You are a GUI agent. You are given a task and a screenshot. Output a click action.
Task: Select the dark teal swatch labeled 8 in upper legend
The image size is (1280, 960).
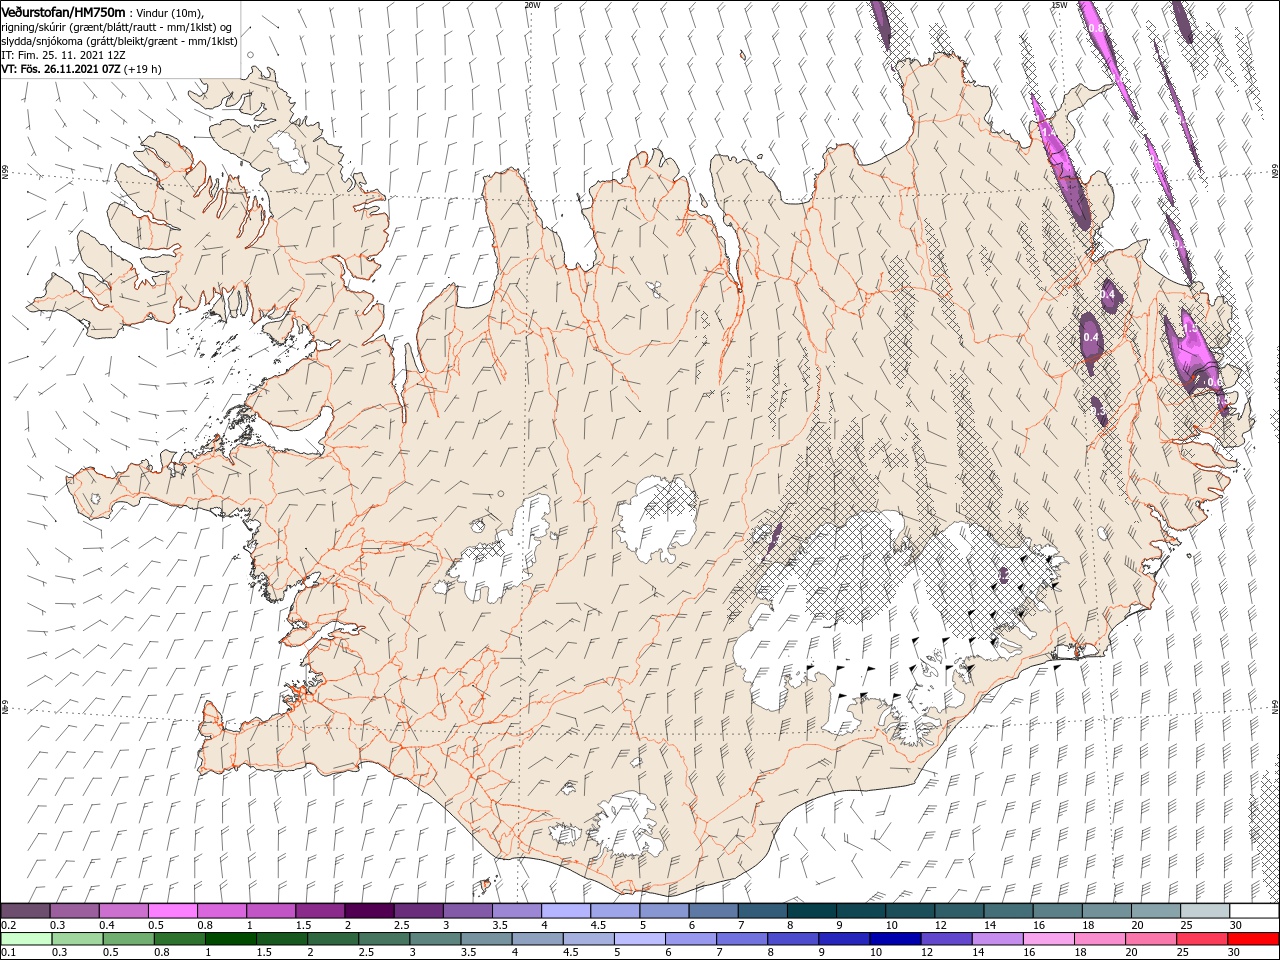pos(811,910)
